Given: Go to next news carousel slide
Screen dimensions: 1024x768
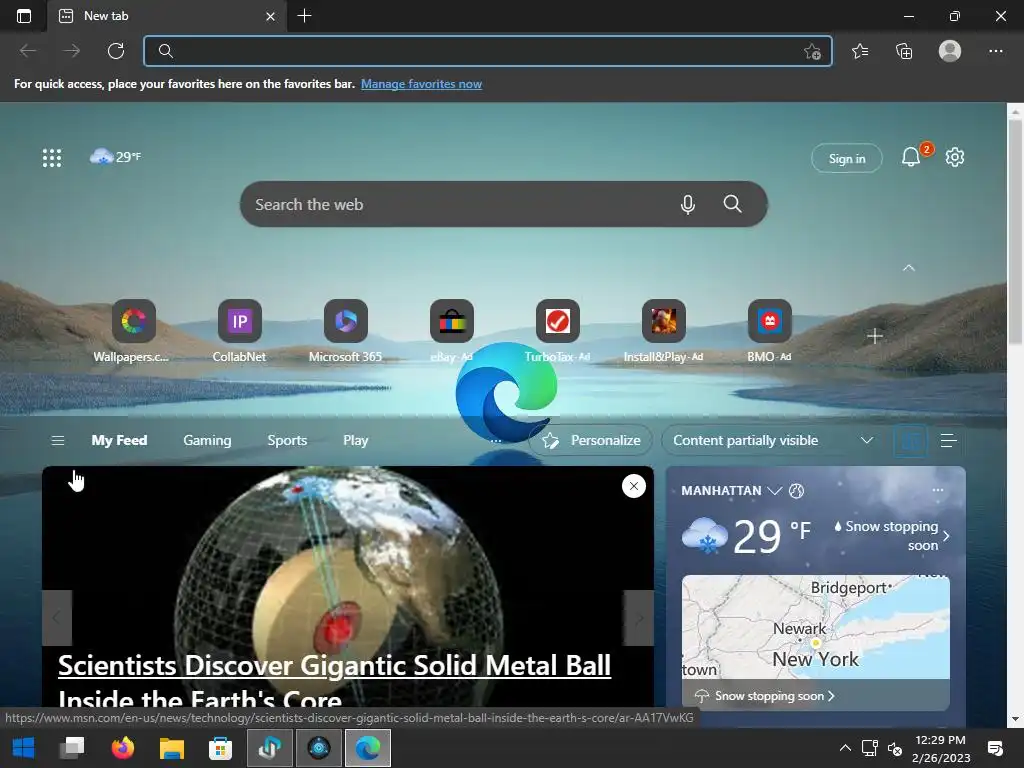Looking at the screenshot, I should coord(639,618).
